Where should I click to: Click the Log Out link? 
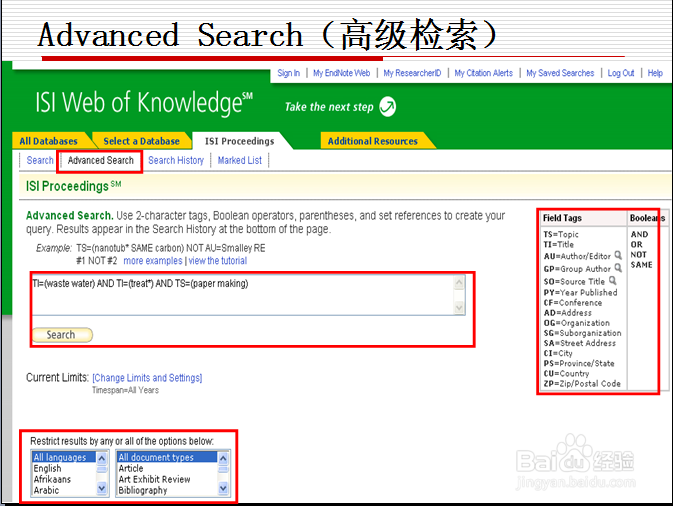(x=621, y=73)
